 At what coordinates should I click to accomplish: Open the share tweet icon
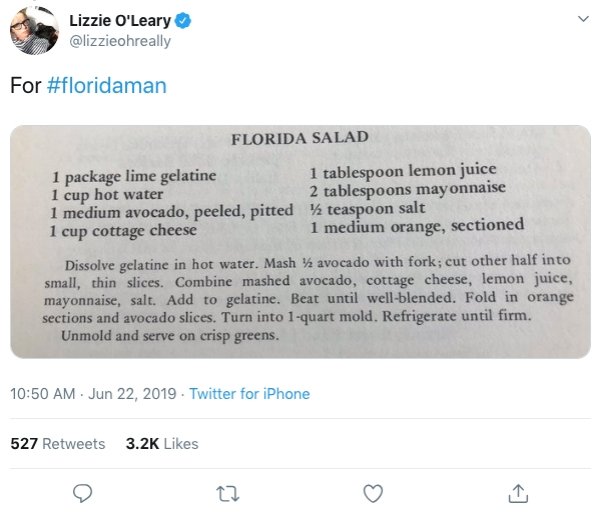point(518,493)
